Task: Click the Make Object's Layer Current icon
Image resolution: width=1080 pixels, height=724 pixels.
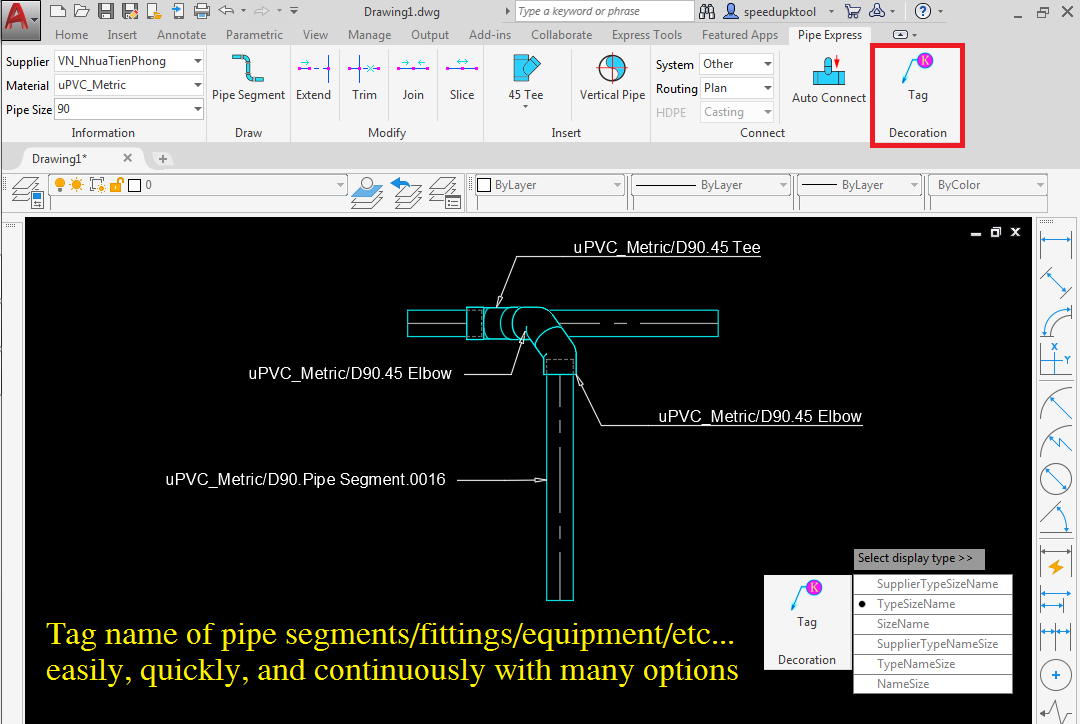Action: pos(367,193)
